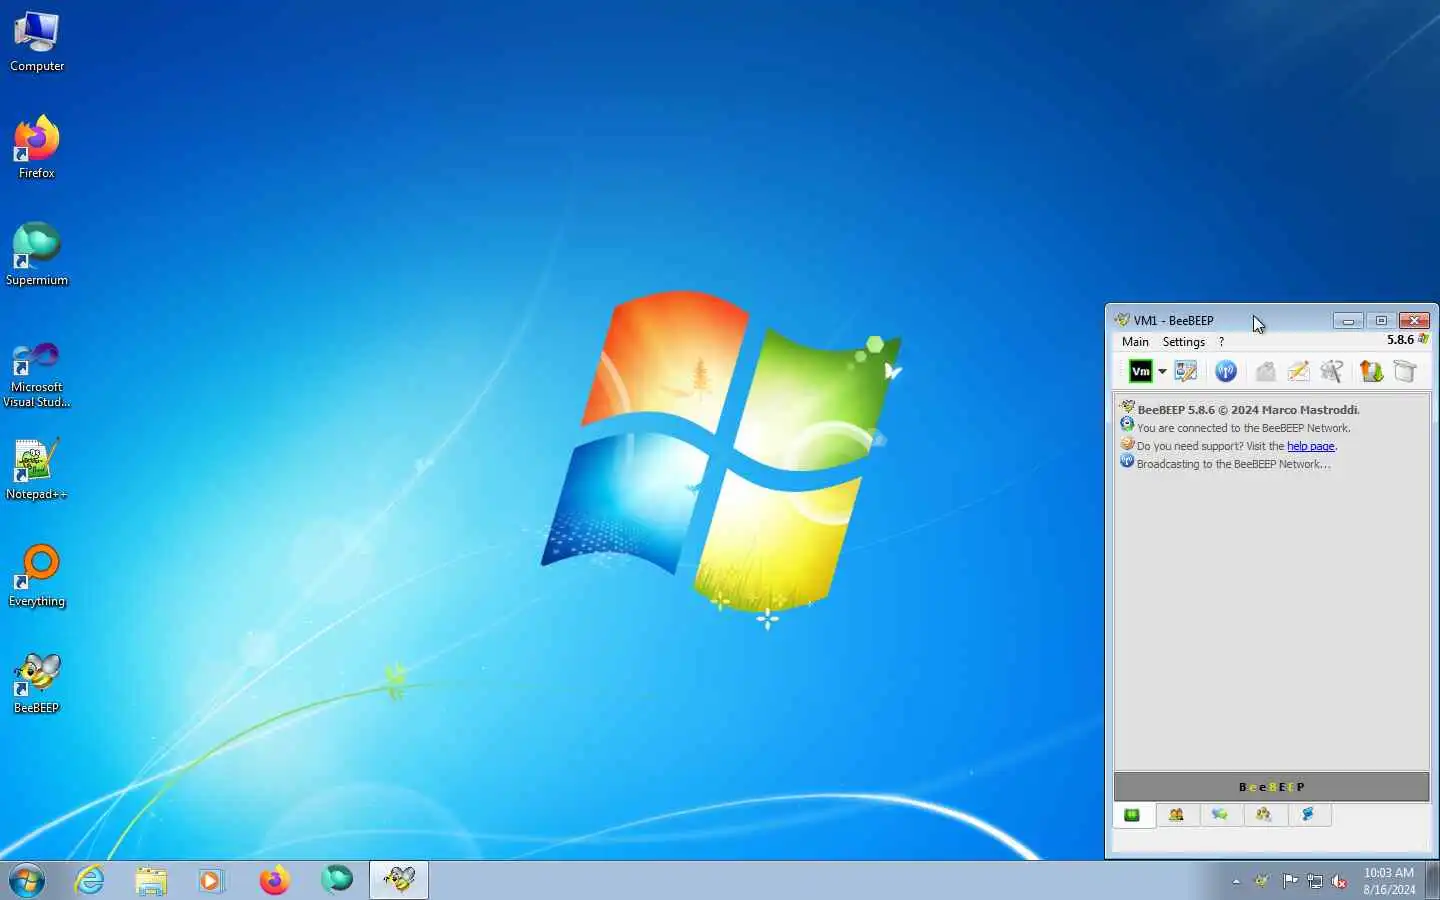Click the Computer desktop icon
Viewport: 1440px width, 900px height.
point(37,42)
